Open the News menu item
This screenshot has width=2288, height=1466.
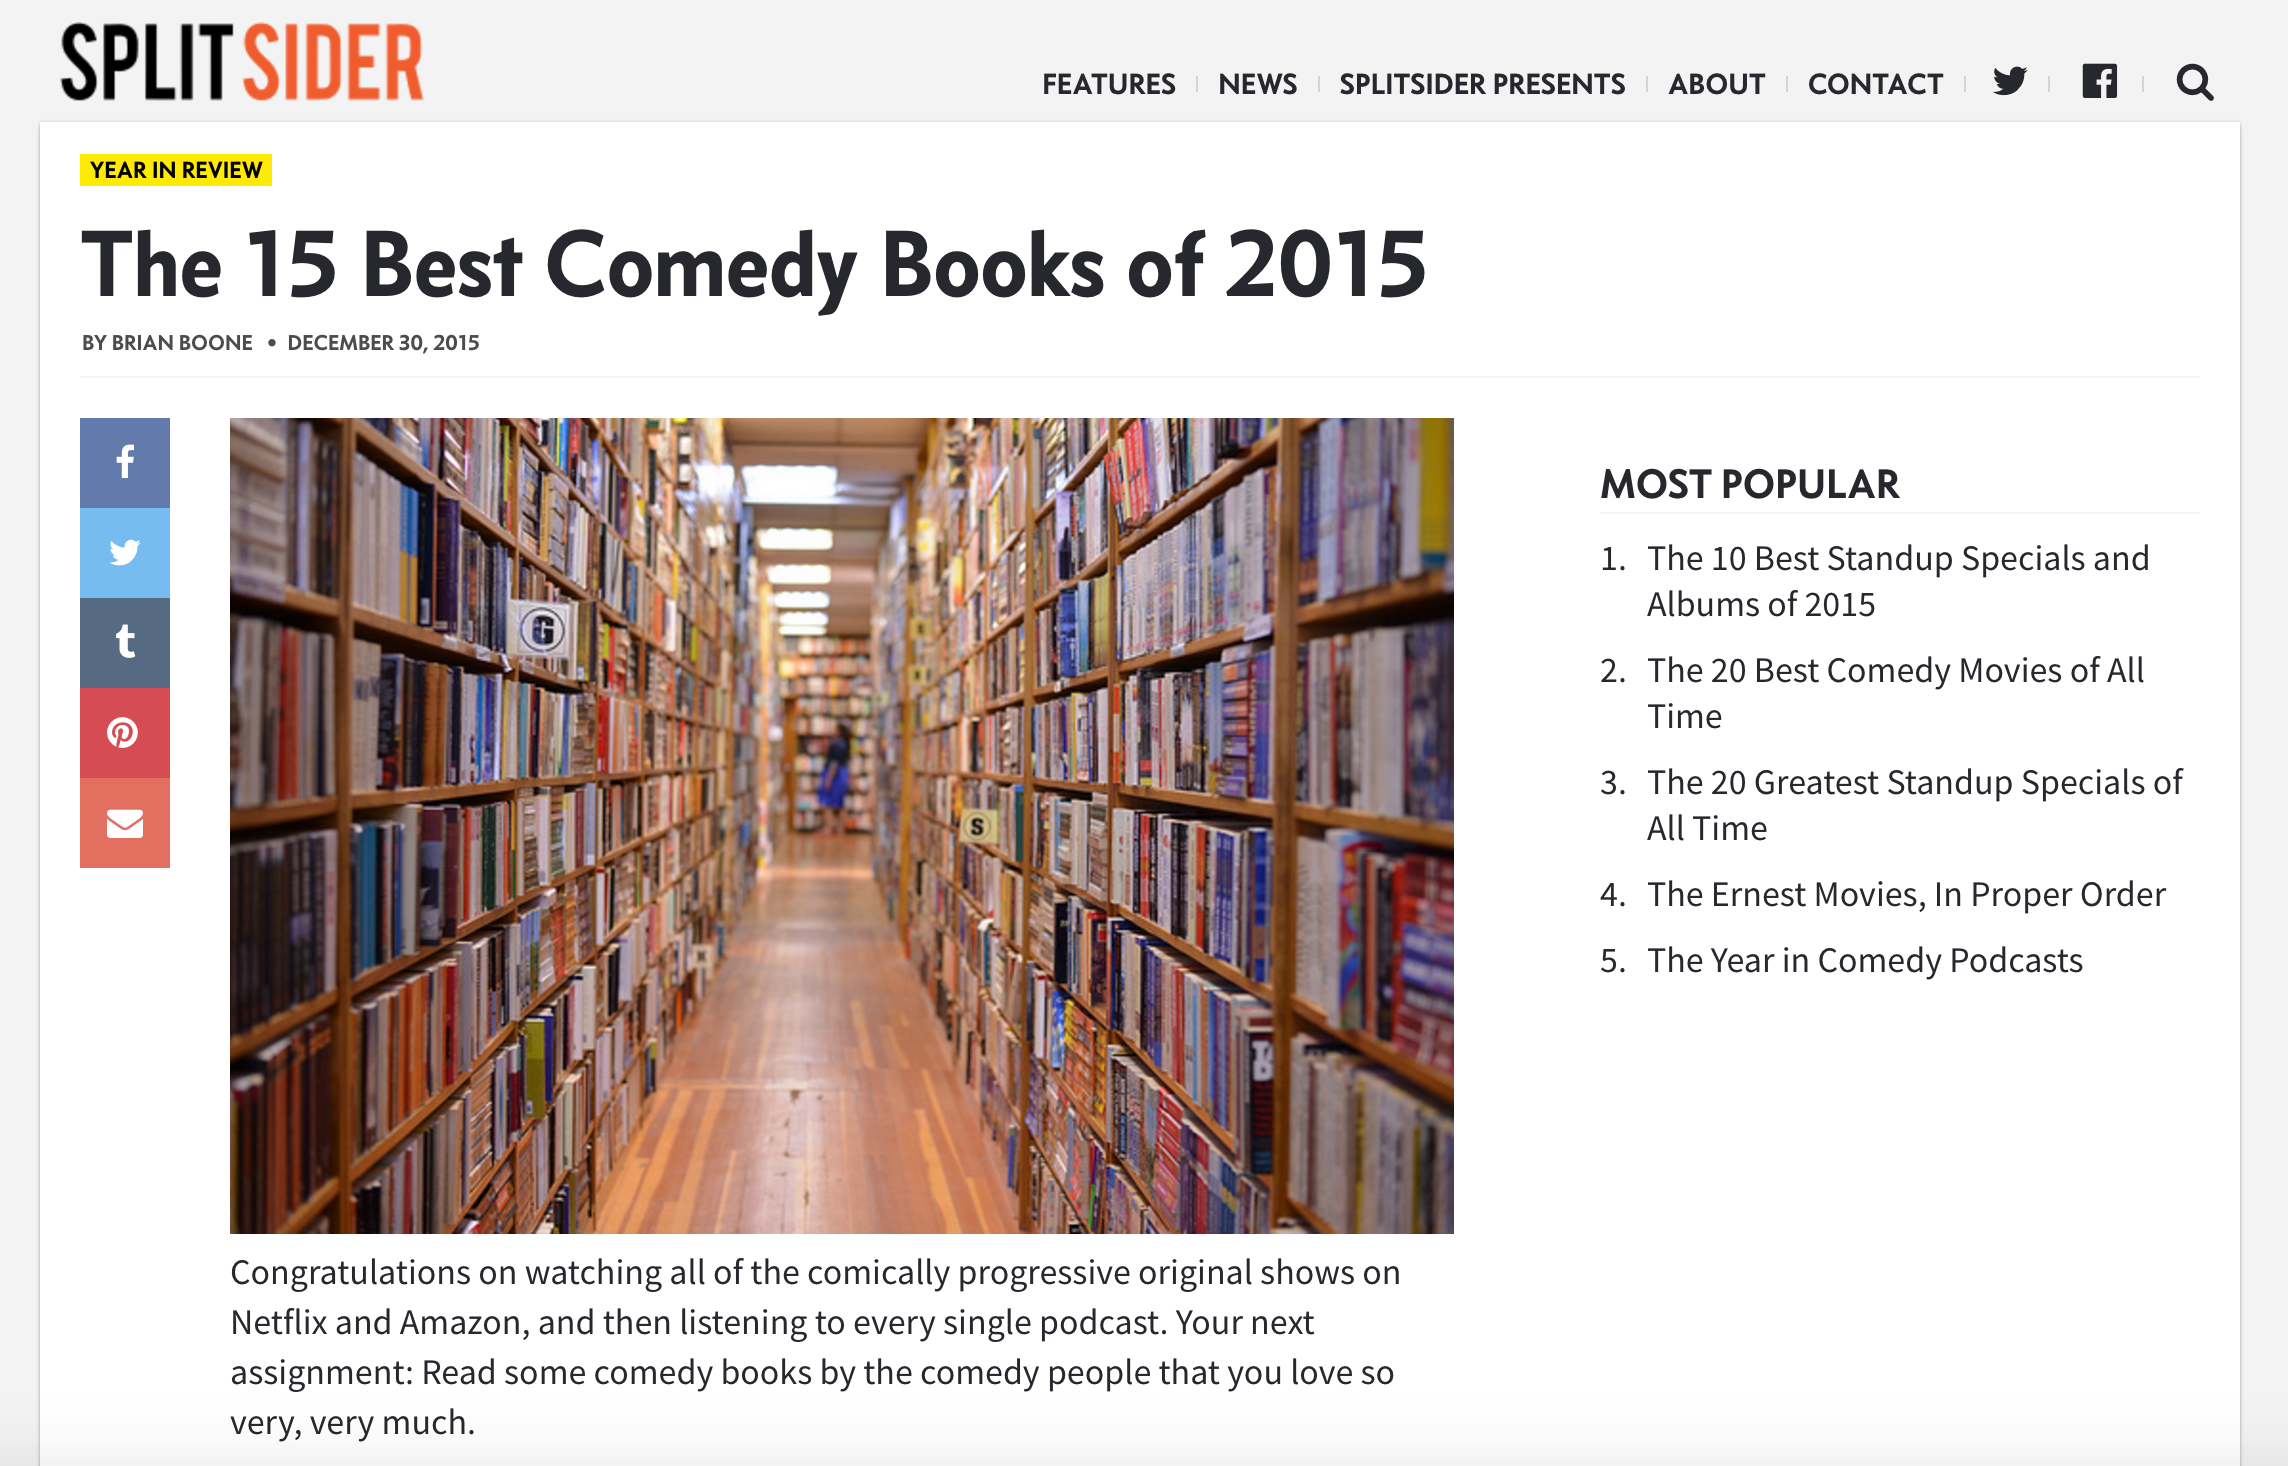click(1257, 84)
